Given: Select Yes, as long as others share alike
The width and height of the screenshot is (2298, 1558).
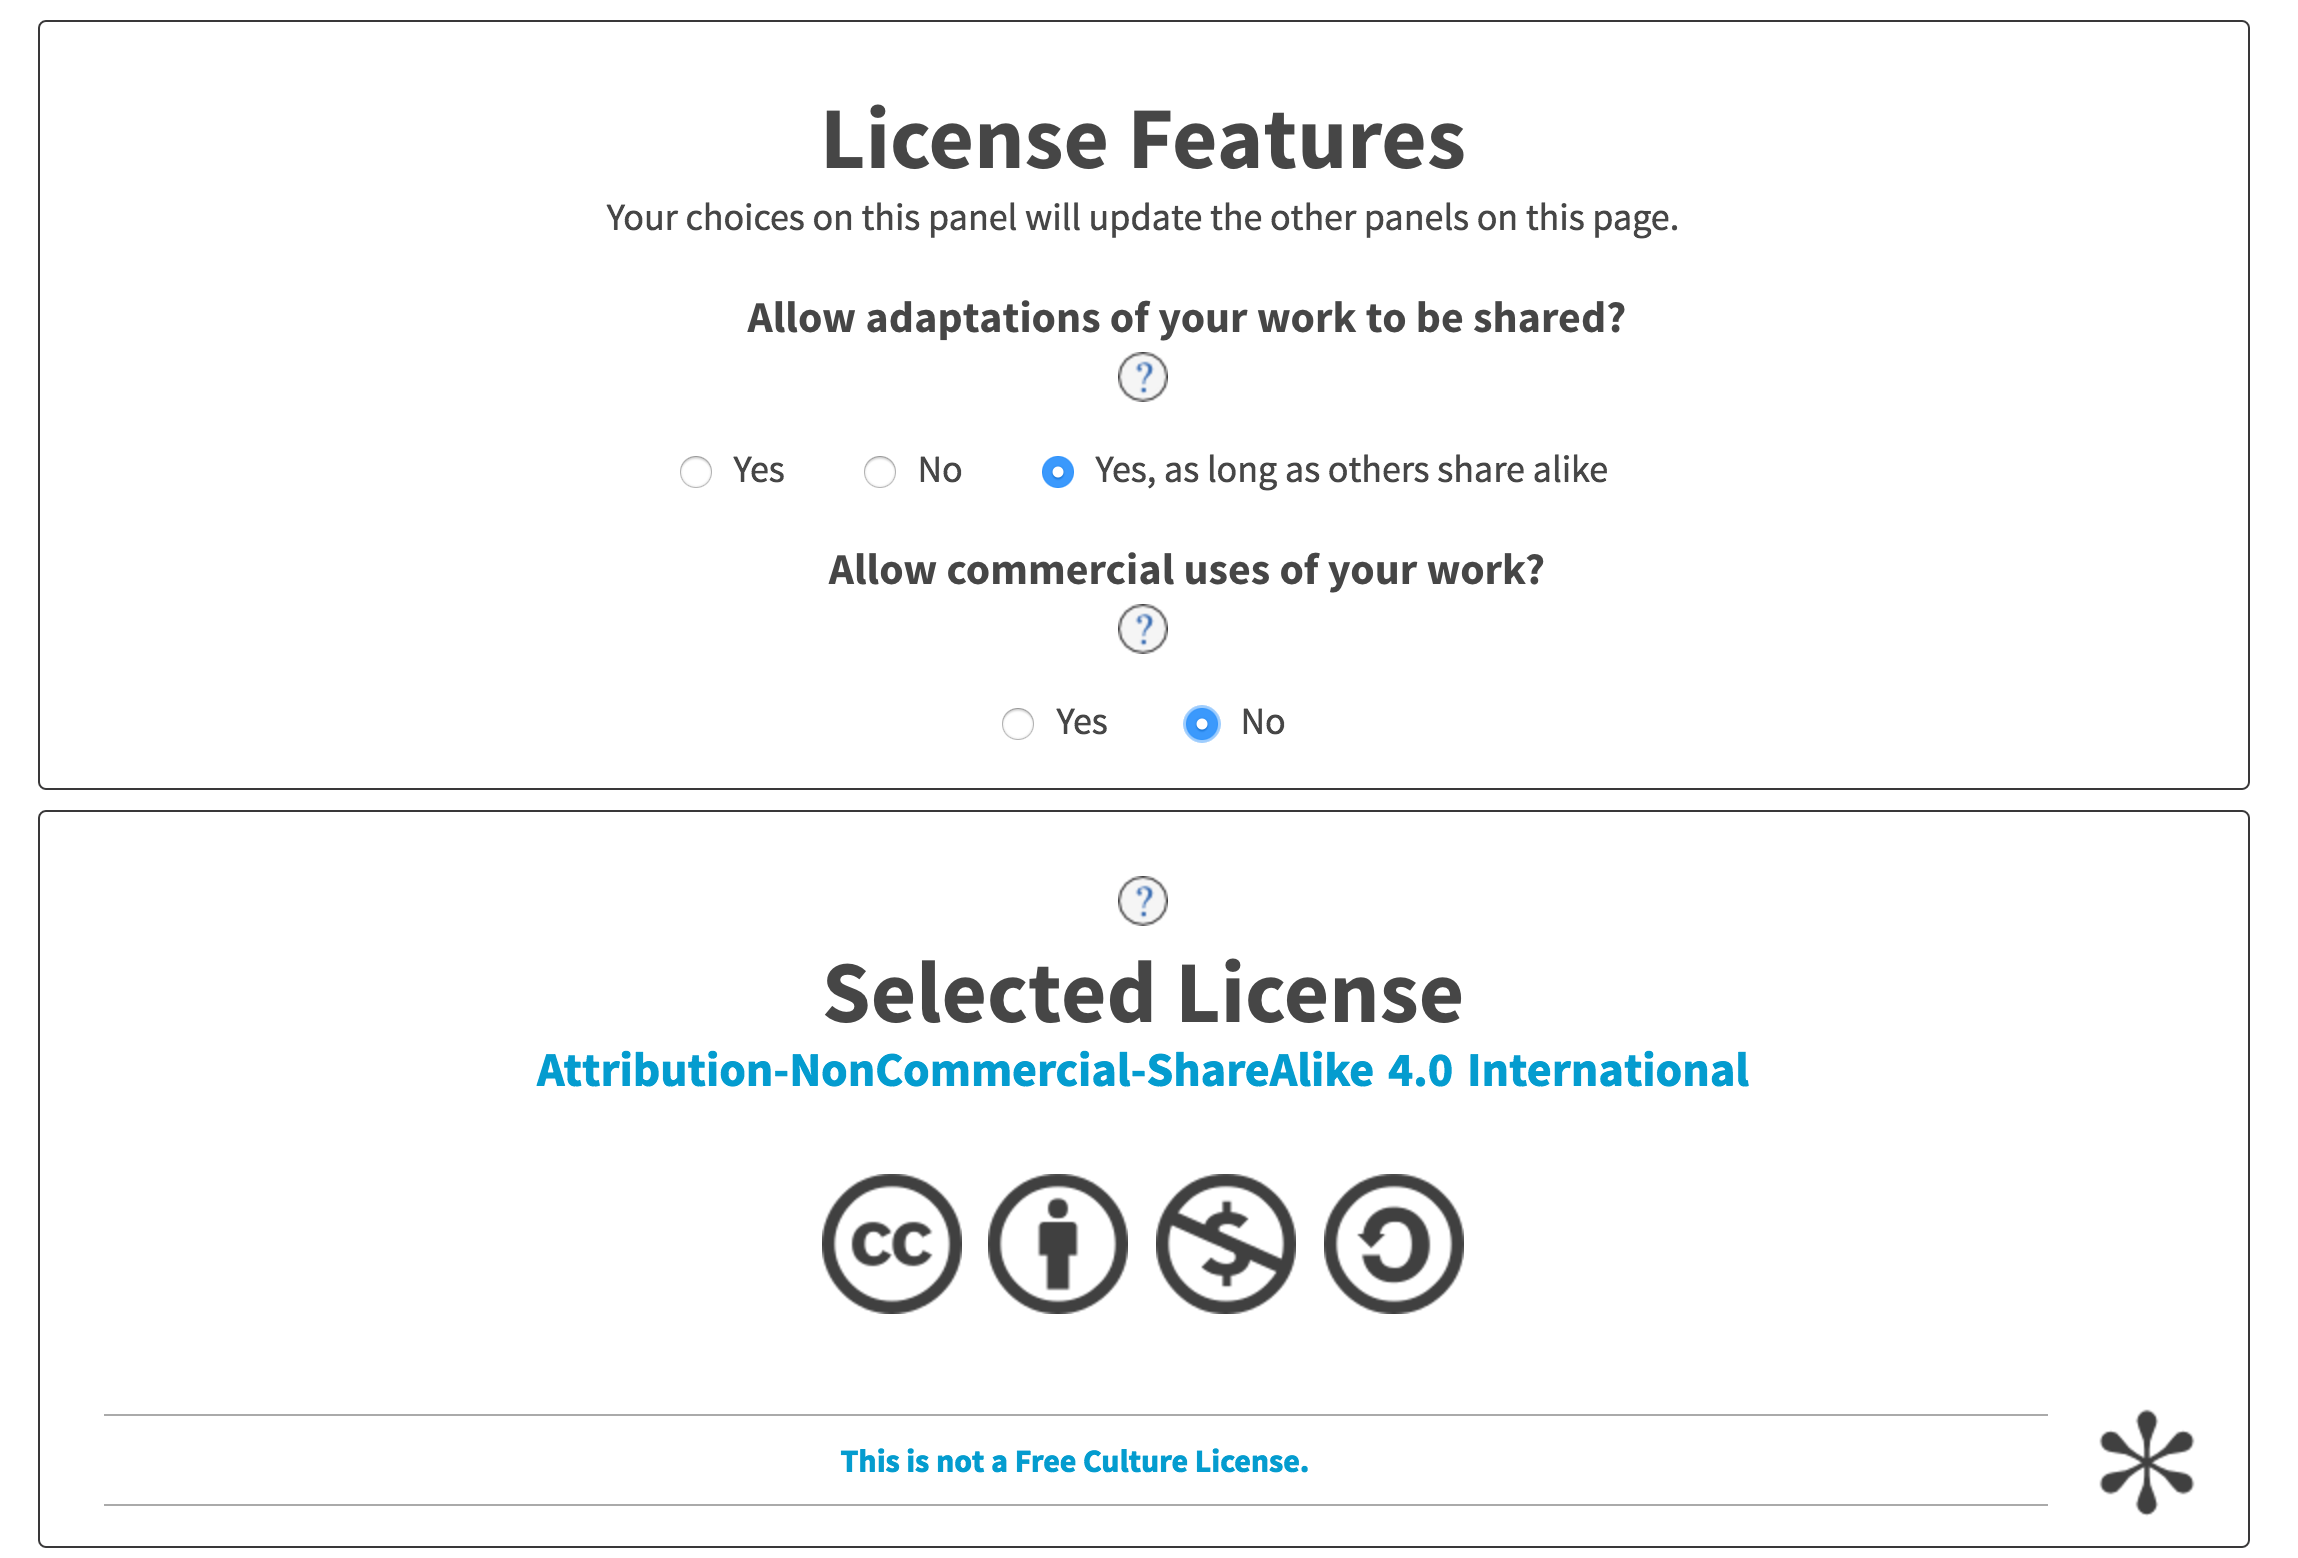Looking at the screenshot, I should pos(1058,471).
